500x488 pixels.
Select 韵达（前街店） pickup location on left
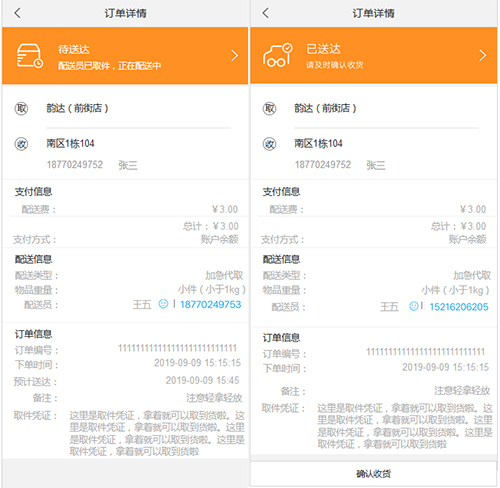click(77, 108)
